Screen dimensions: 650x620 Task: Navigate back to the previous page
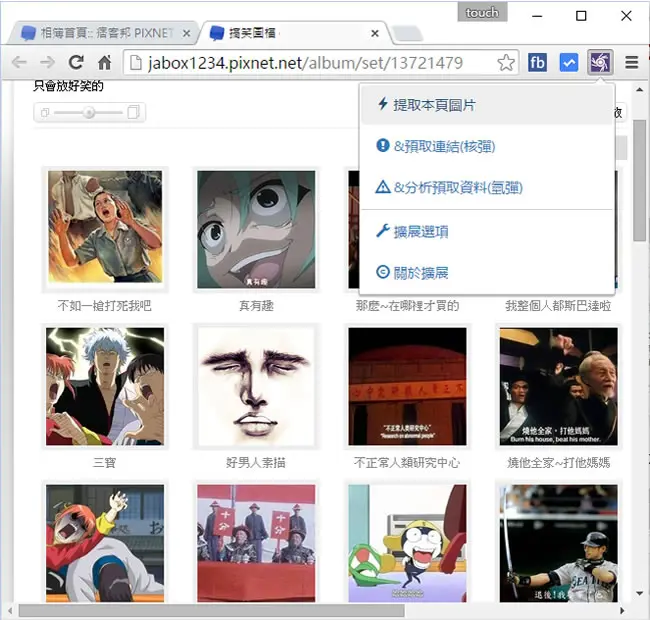(x=19, y=63)
